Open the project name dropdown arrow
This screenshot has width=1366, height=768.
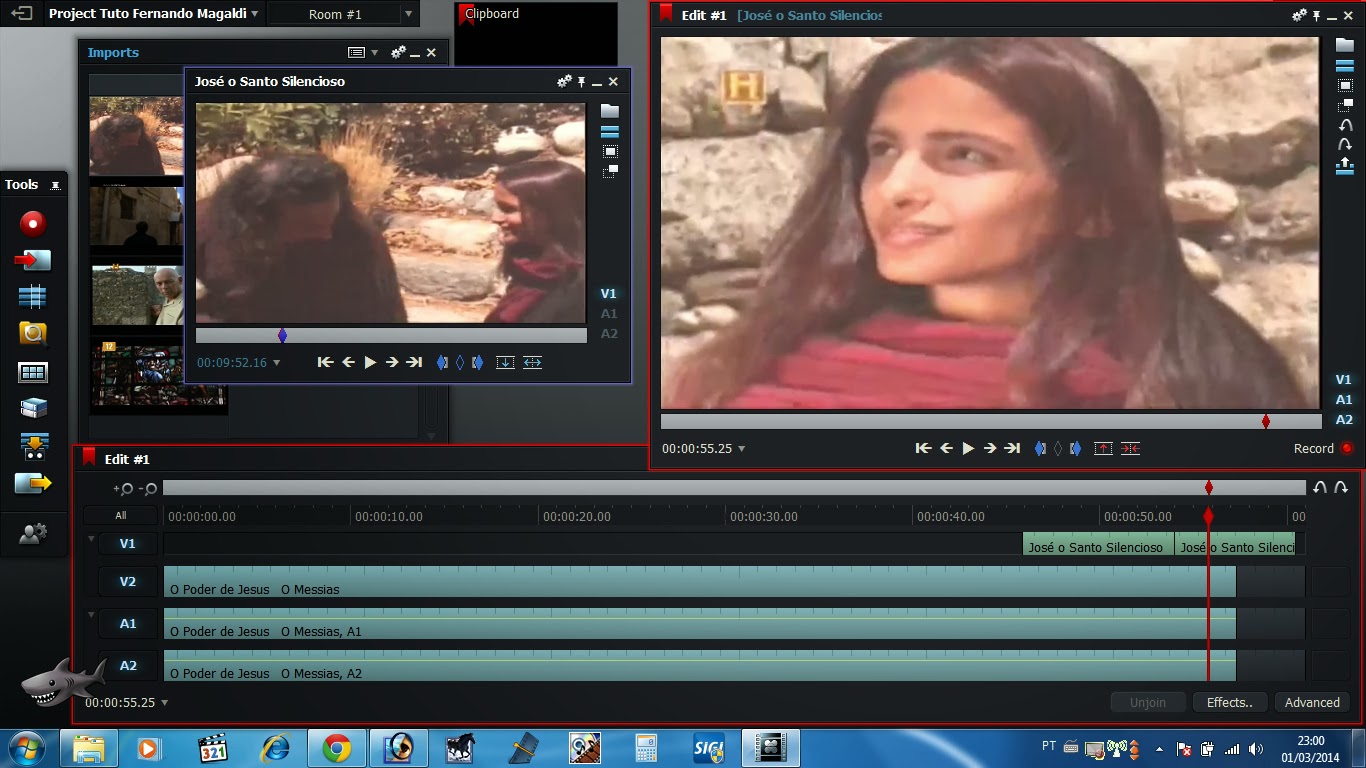point(255,14)
